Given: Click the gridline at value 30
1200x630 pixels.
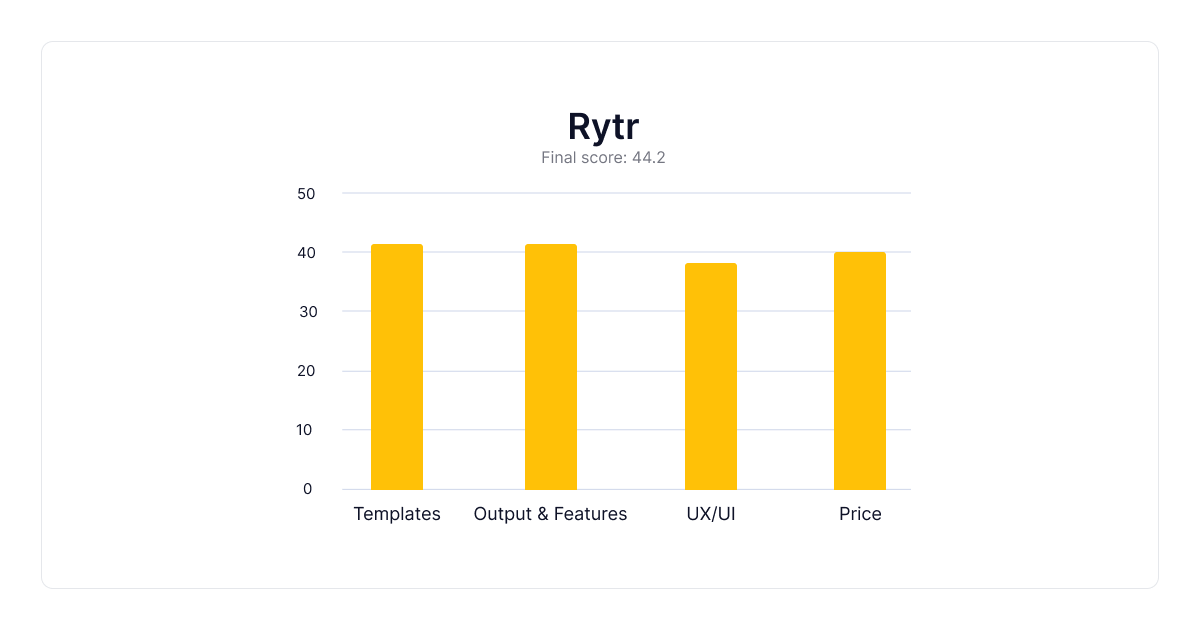Looking at the screenshot, I should click(626, 311).
